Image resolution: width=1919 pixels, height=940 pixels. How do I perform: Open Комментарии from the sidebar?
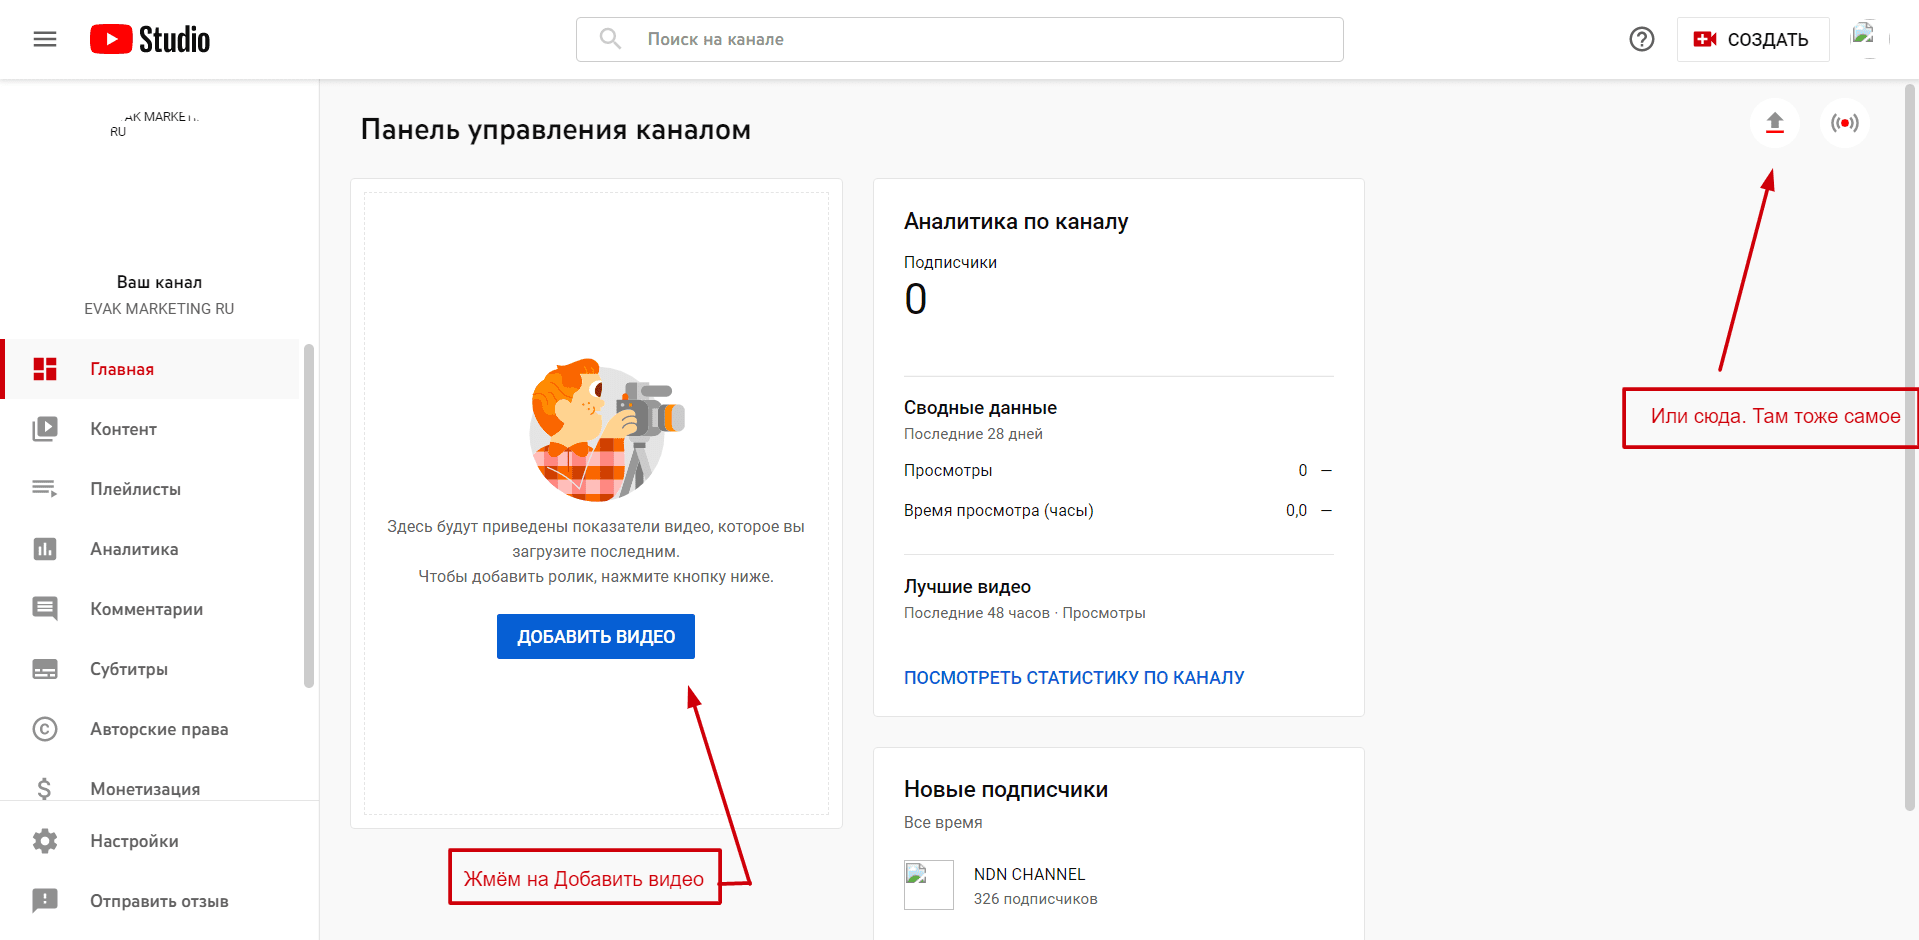click(x=150, y=609)
